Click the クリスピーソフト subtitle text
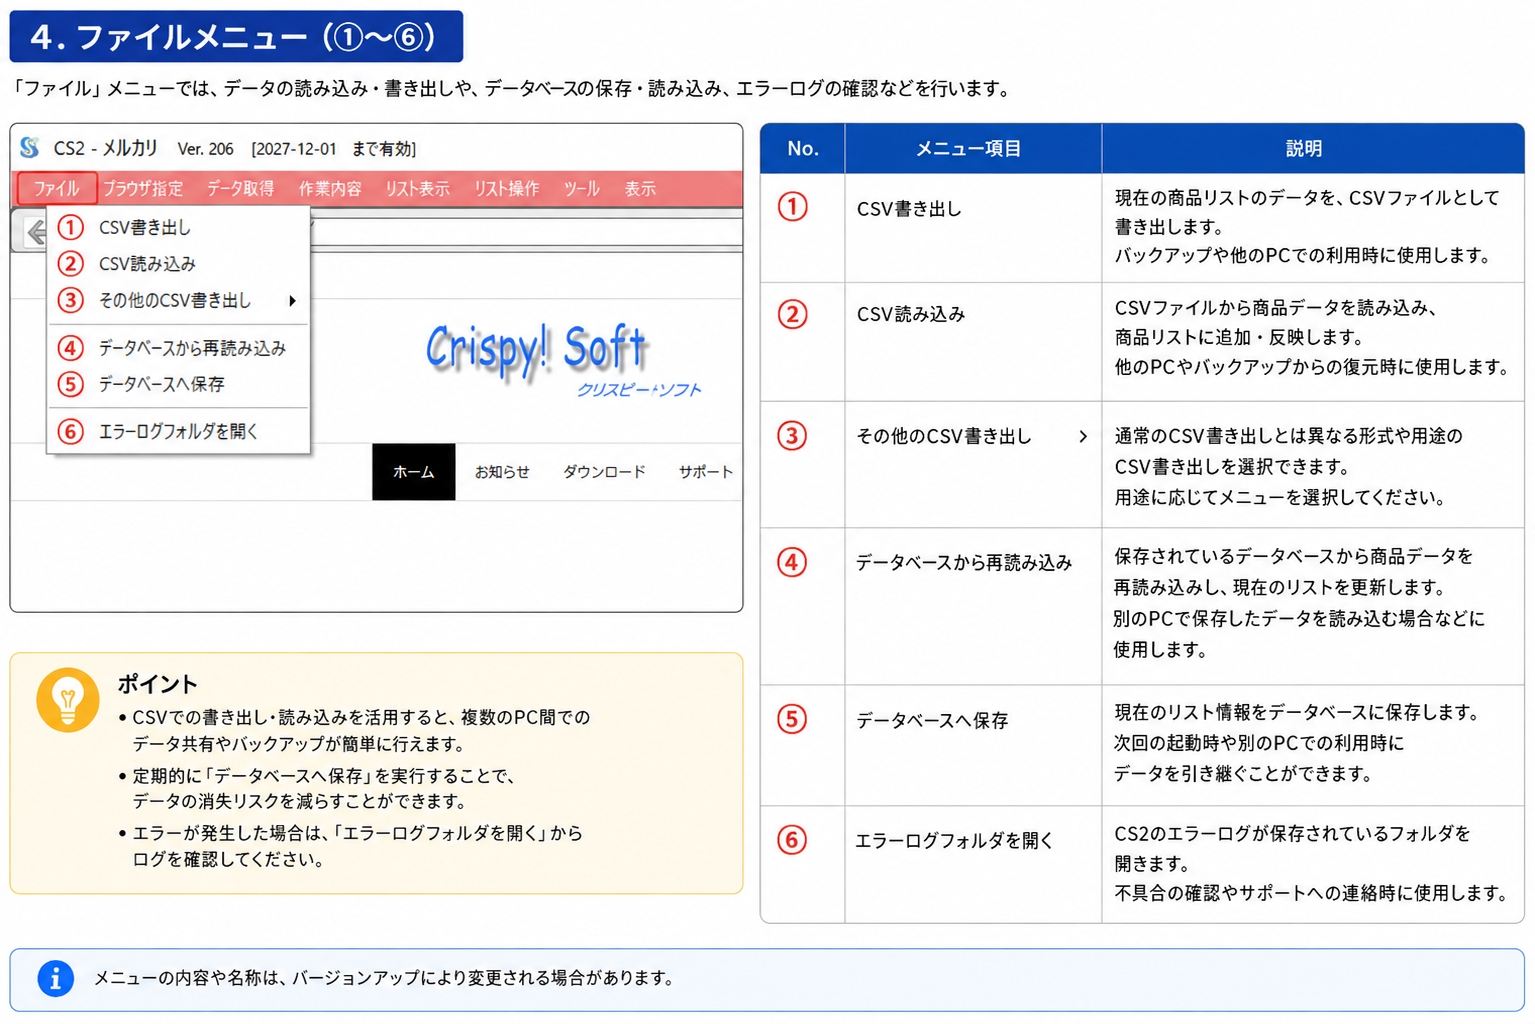The height and width of the screenshot is (1024, 1535). (639, 390)
